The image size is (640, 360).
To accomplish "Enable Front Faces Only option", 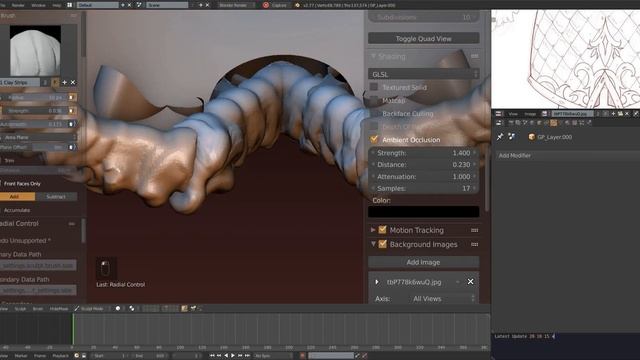I will tap(20, 184).
